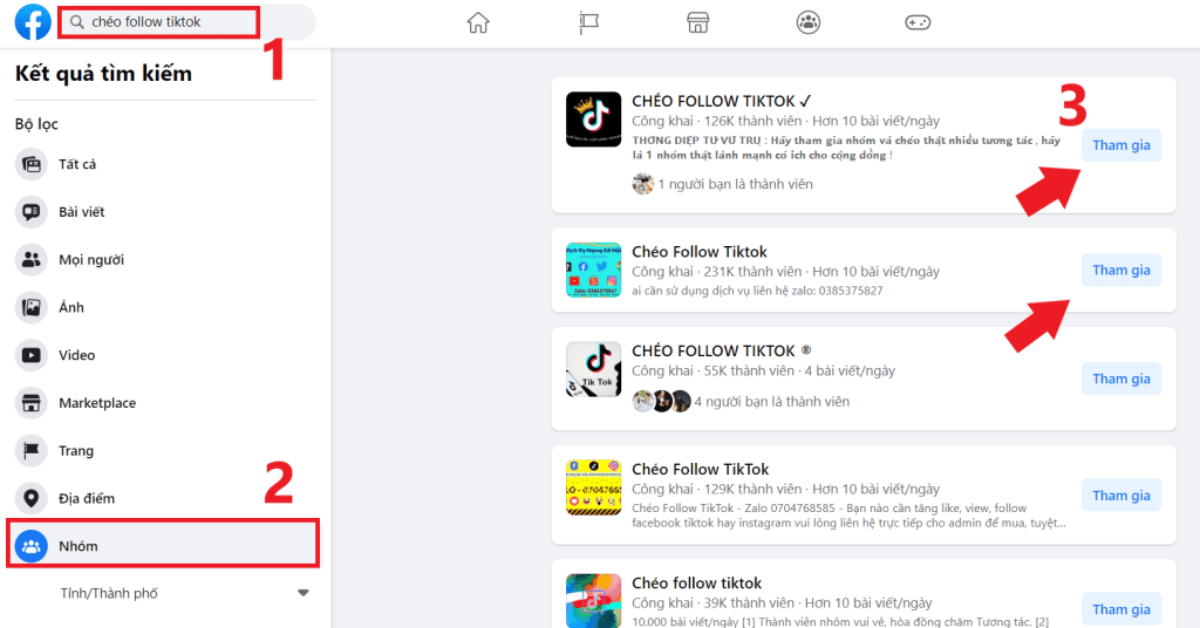
Task: Select the Tất cả filter icon
Action: click(x=32, y=164)
